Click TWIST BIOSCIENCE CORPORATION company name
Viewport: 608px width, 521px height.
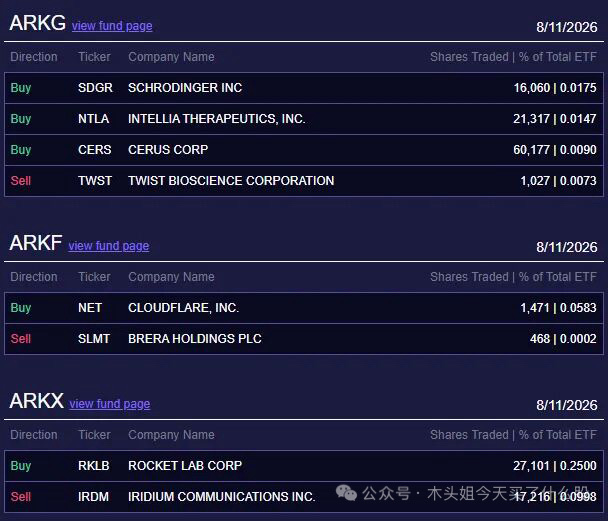[231, 181]
